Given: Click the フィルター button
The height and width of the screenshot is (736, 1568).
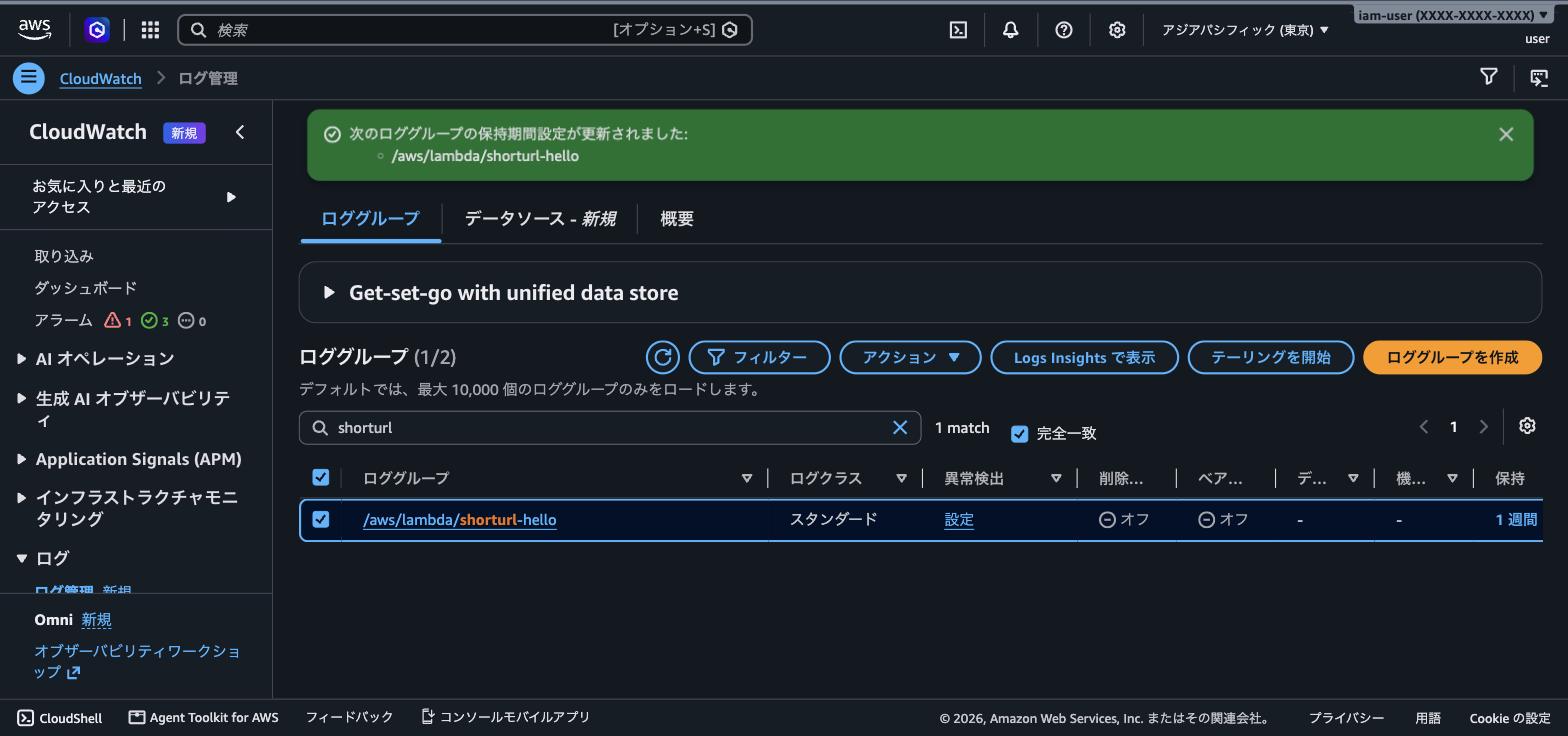Looking at the screenshot, I should click(759, 357).
